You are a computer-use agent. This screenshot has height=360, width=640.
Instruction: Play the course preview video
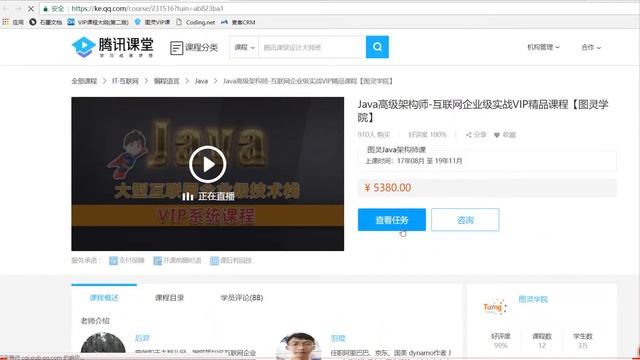click(x=208, y=164)
